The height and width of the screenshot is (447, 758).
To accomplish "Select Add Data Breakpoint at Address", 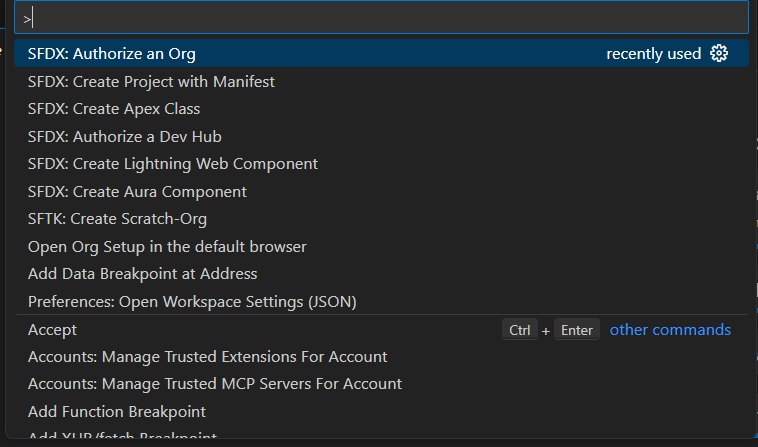I will coord(142,274).
